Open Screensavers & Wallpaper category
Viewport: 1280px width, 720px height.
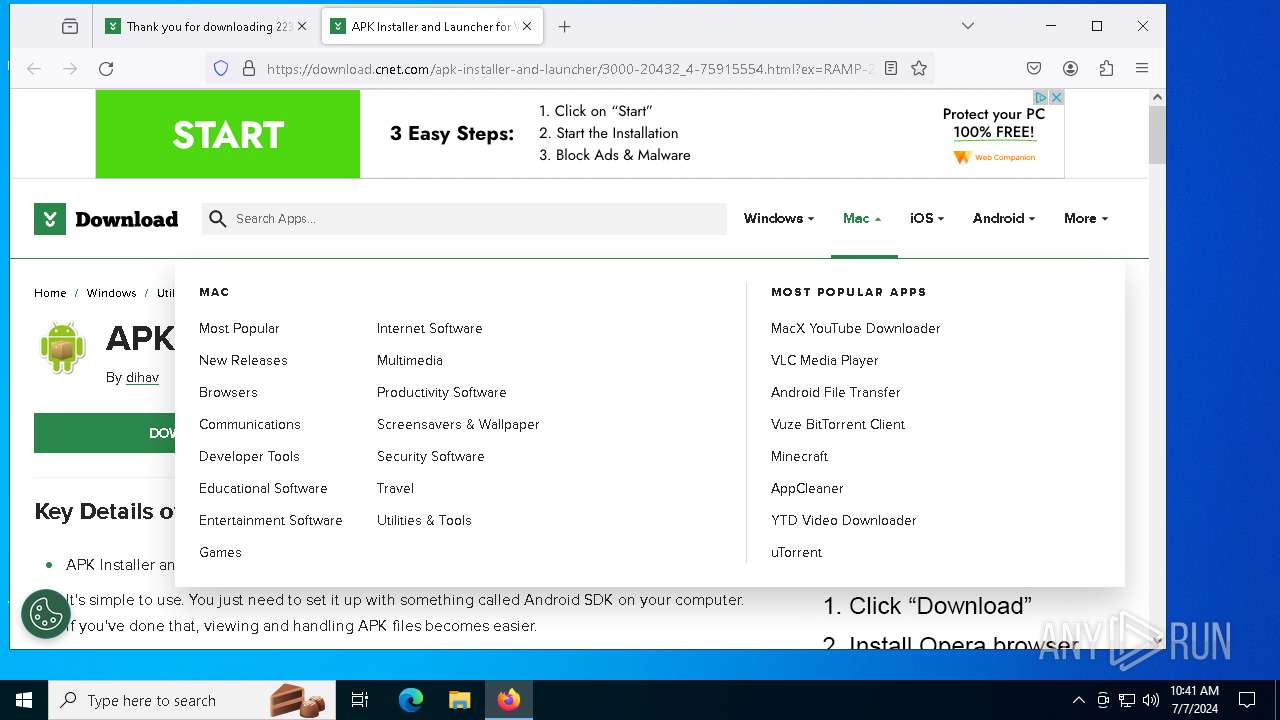(x=458, y=424)
